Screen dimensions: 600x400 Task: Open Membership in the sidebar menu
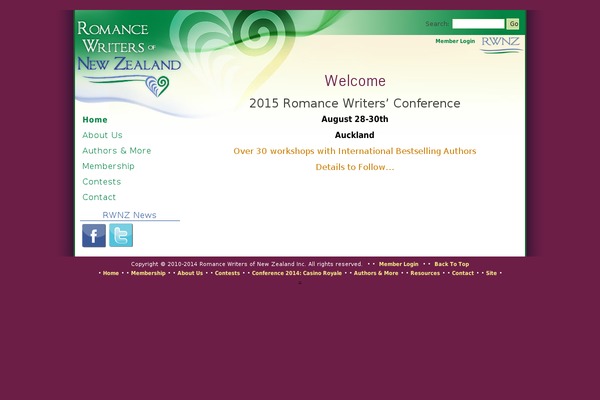108,166
